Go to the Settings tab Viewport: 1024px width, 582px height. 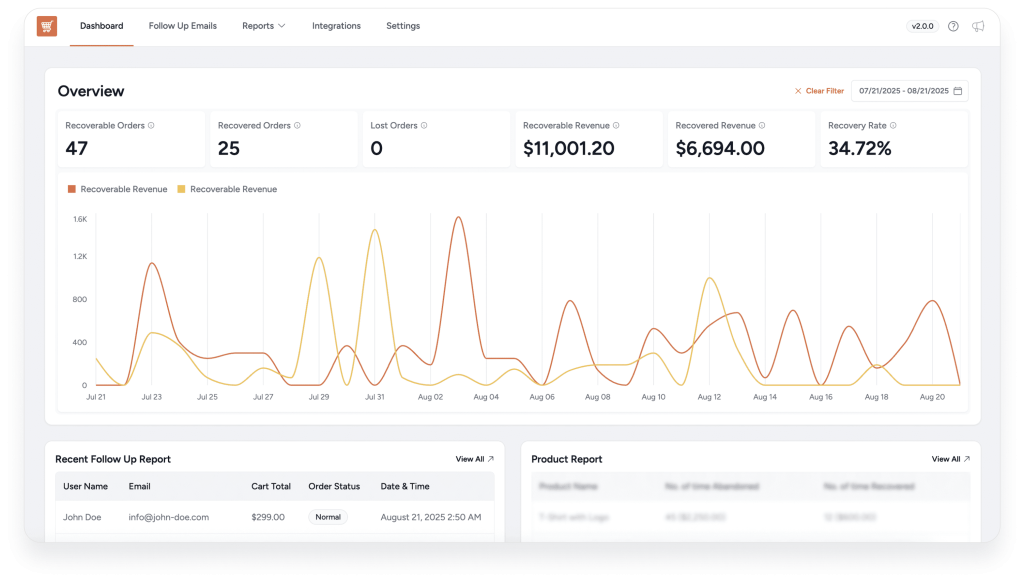[x=403, y=26]
